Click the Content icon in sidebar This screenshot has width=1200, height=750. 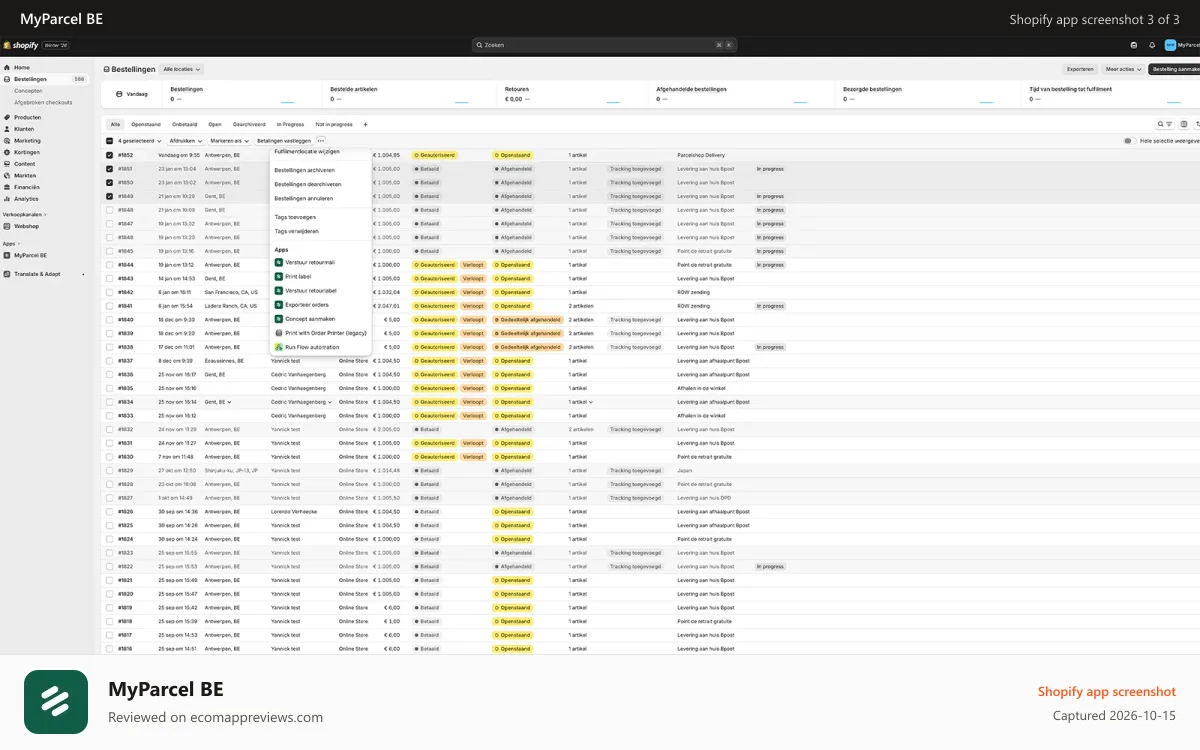point(7,164)
